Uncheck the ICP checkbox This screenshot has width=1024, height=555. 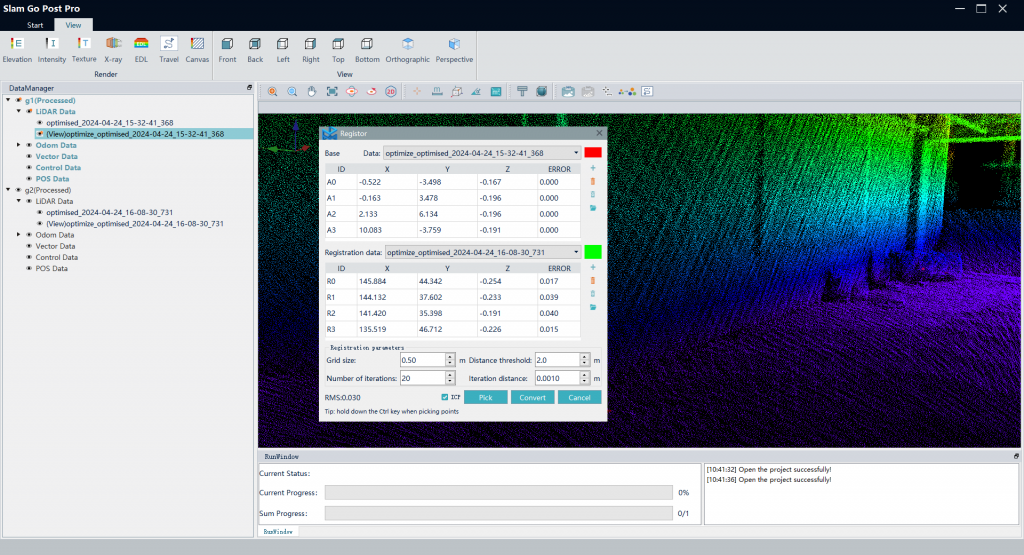point(445,397)
